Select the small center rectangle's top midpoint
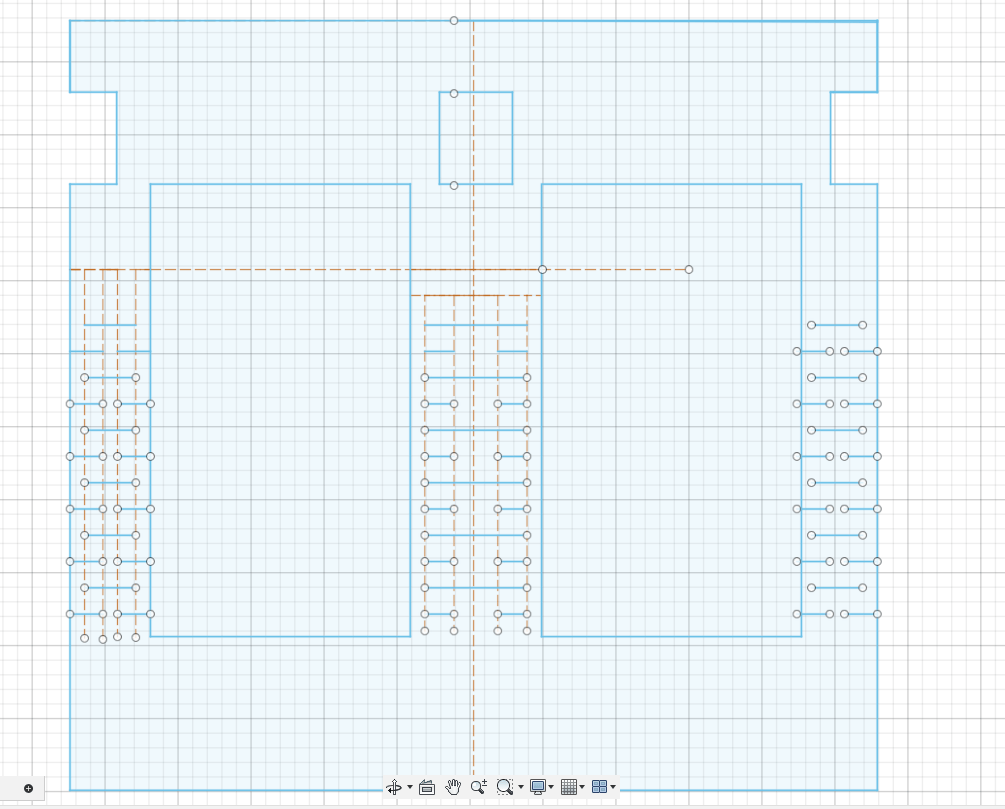Screen dimensions: 1005x809 454,93
